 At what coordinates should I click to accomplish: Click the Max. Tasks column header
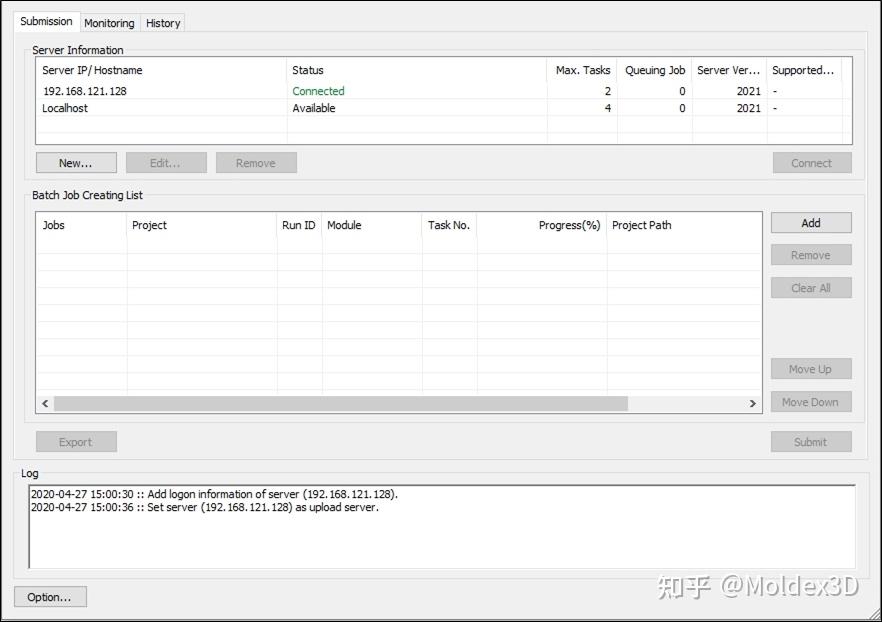point(583,70)
